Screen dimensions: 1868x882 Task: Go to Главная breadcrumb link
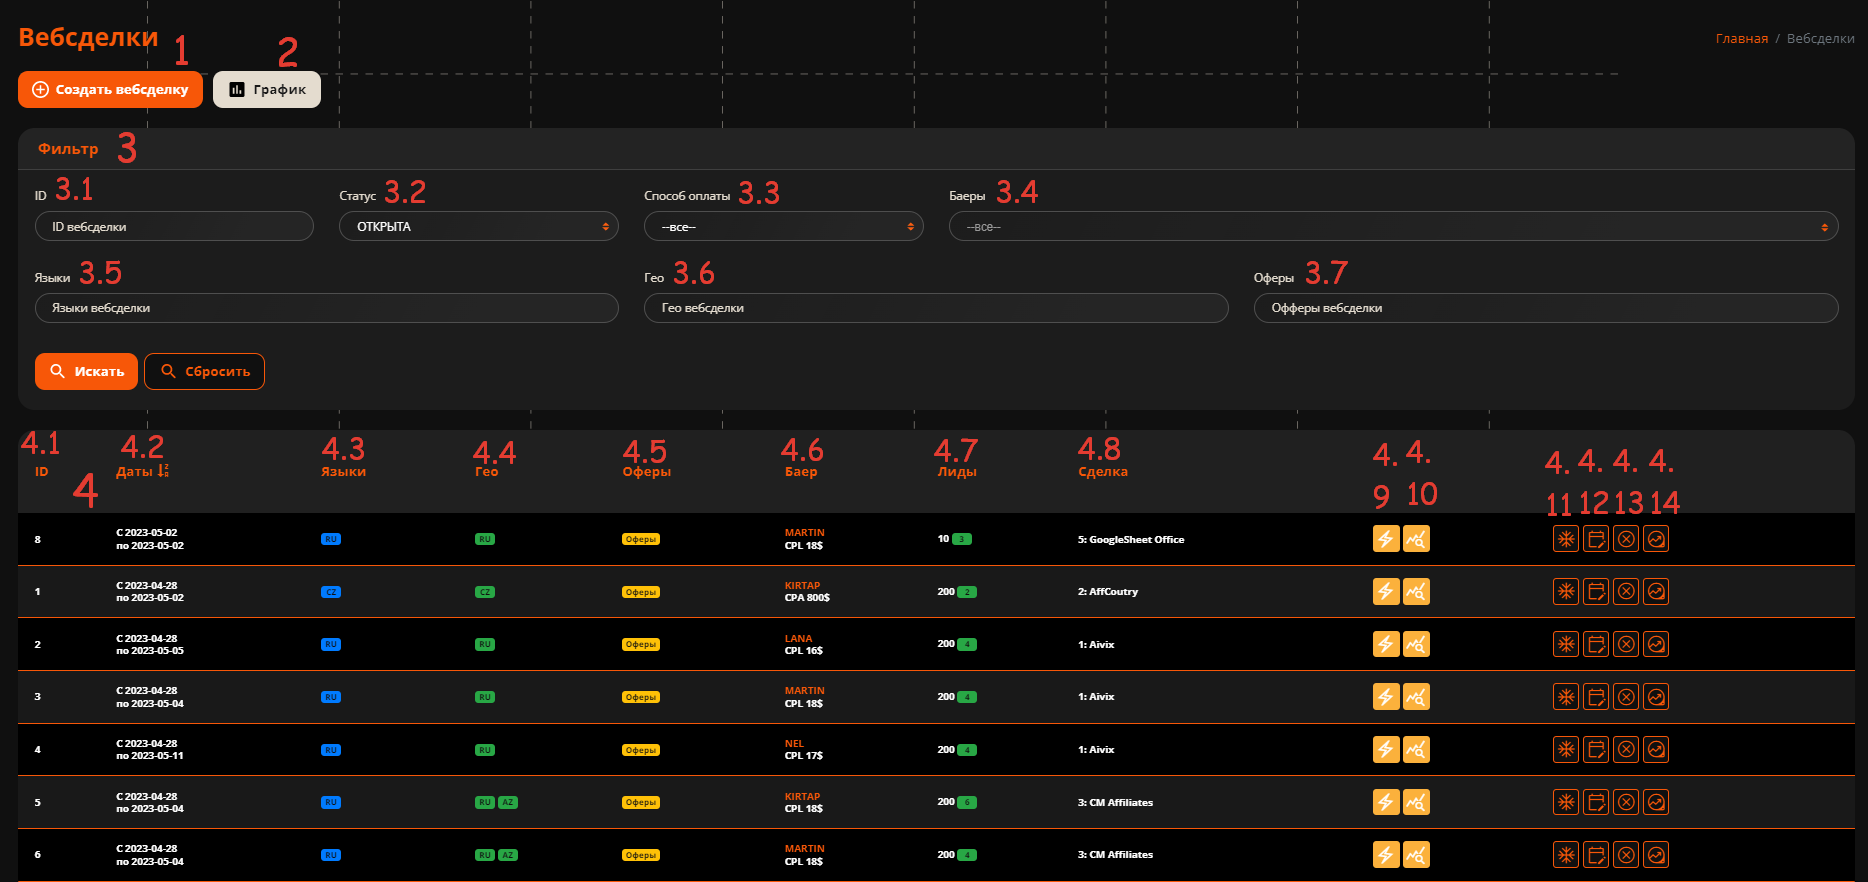point(1741,39)
